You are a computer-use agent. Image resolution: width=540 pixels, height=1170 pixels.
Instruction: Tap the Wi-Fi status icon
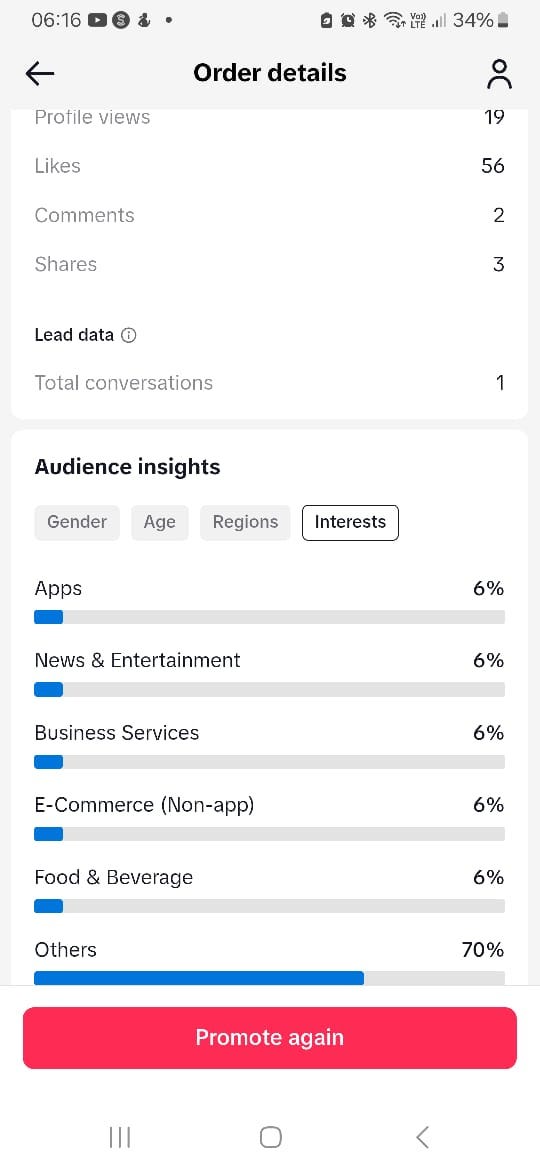393,21
